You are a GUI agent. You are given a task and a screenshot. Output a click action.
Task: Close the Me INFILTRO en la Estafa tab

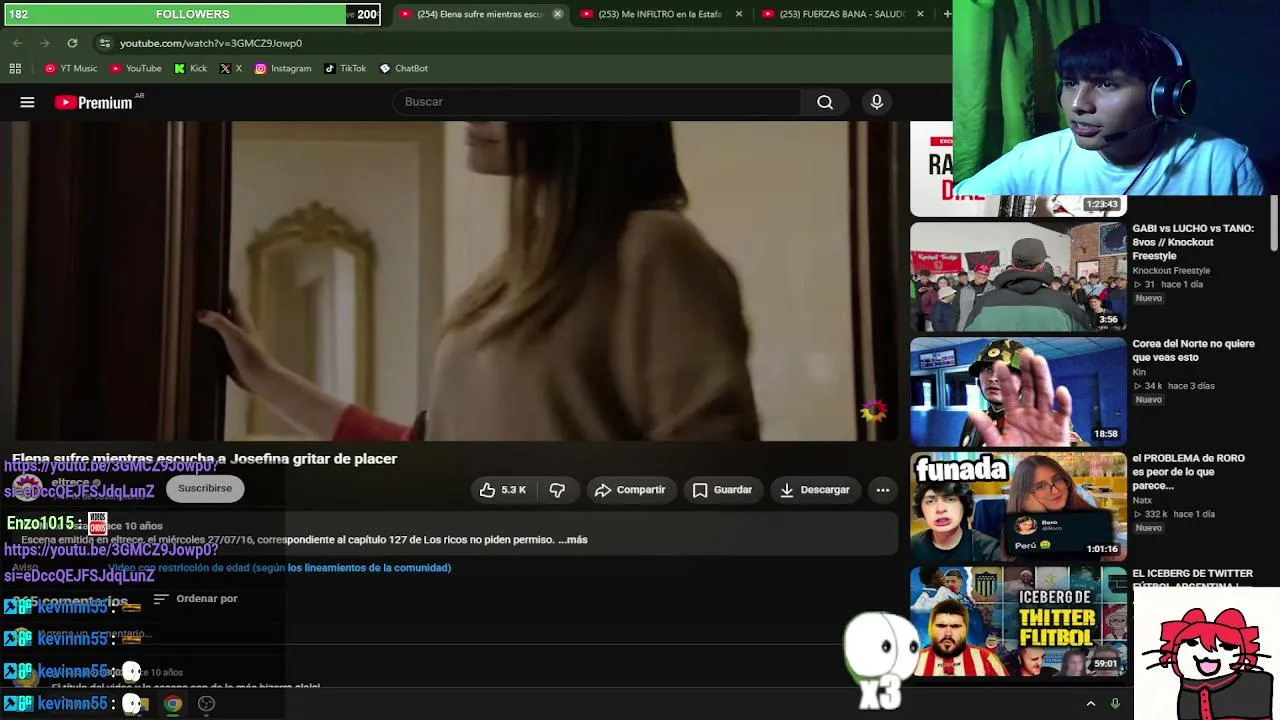click(739, 14)
